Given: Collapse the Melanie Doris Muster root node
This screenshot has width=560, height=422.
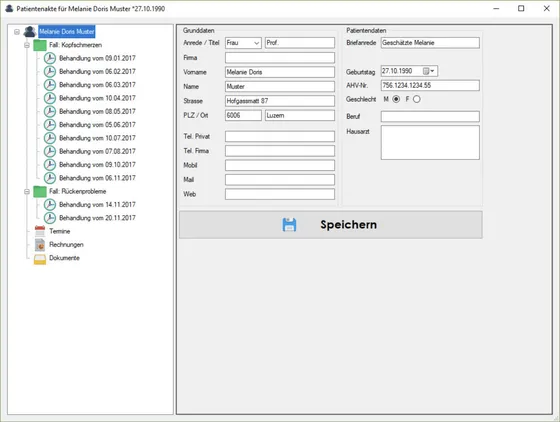Looking at the screenshot, I should pyautogui.click(x=17, y=32).
